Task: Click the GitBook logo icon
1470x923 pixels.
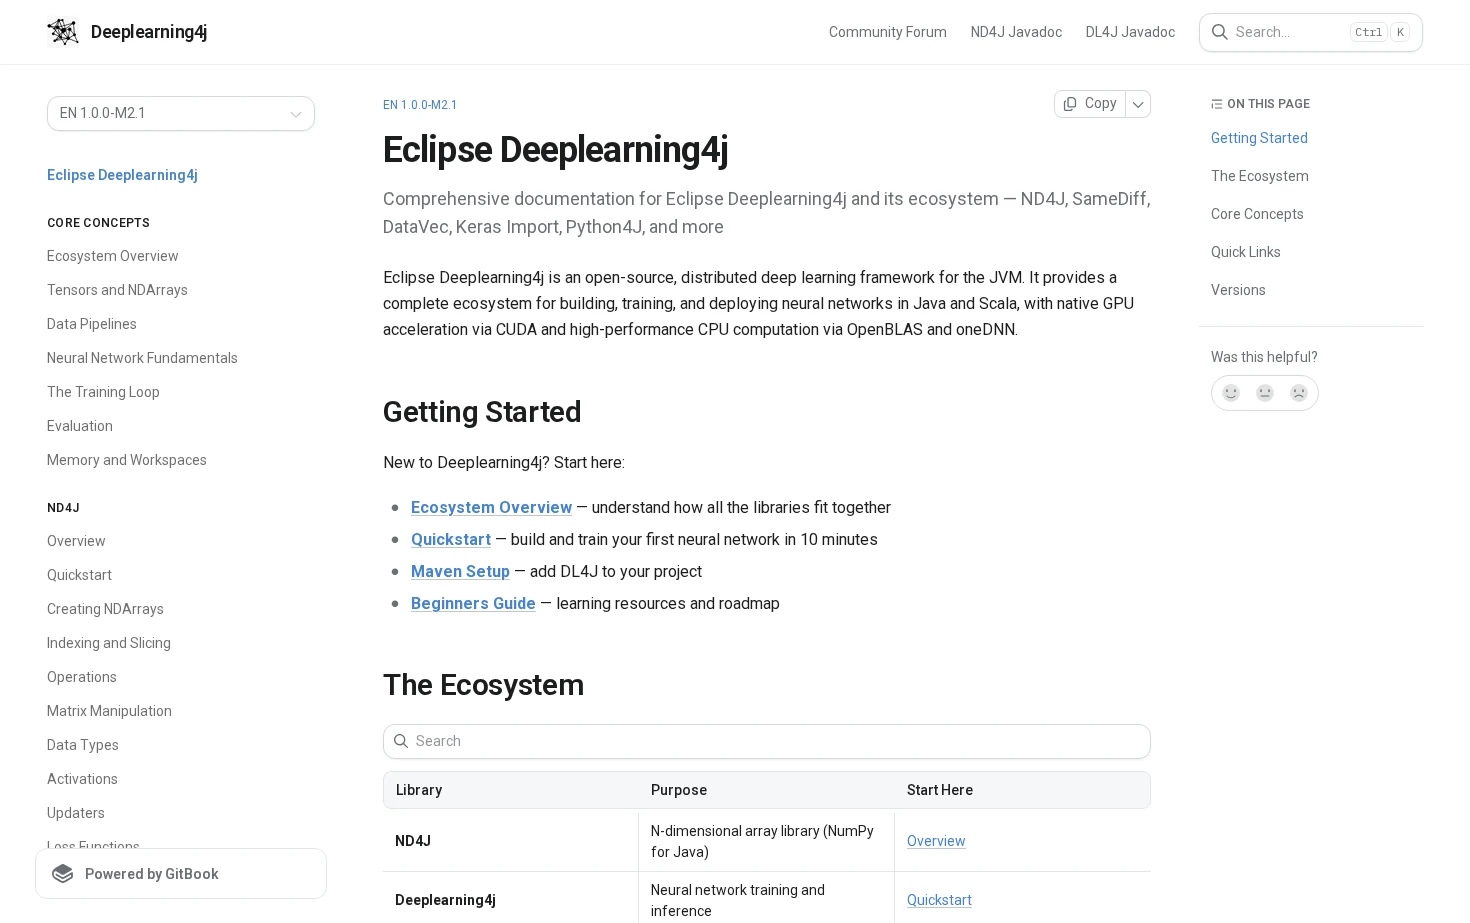Action: (63, 874)
